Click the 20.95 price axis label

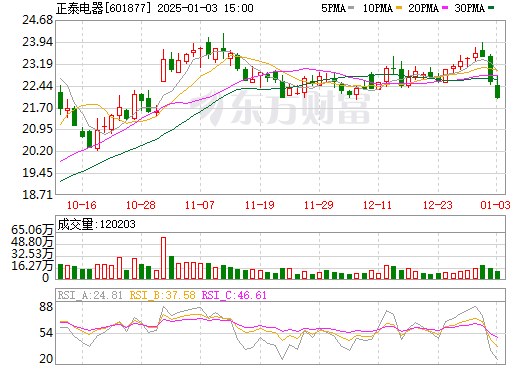coord(37,129)
